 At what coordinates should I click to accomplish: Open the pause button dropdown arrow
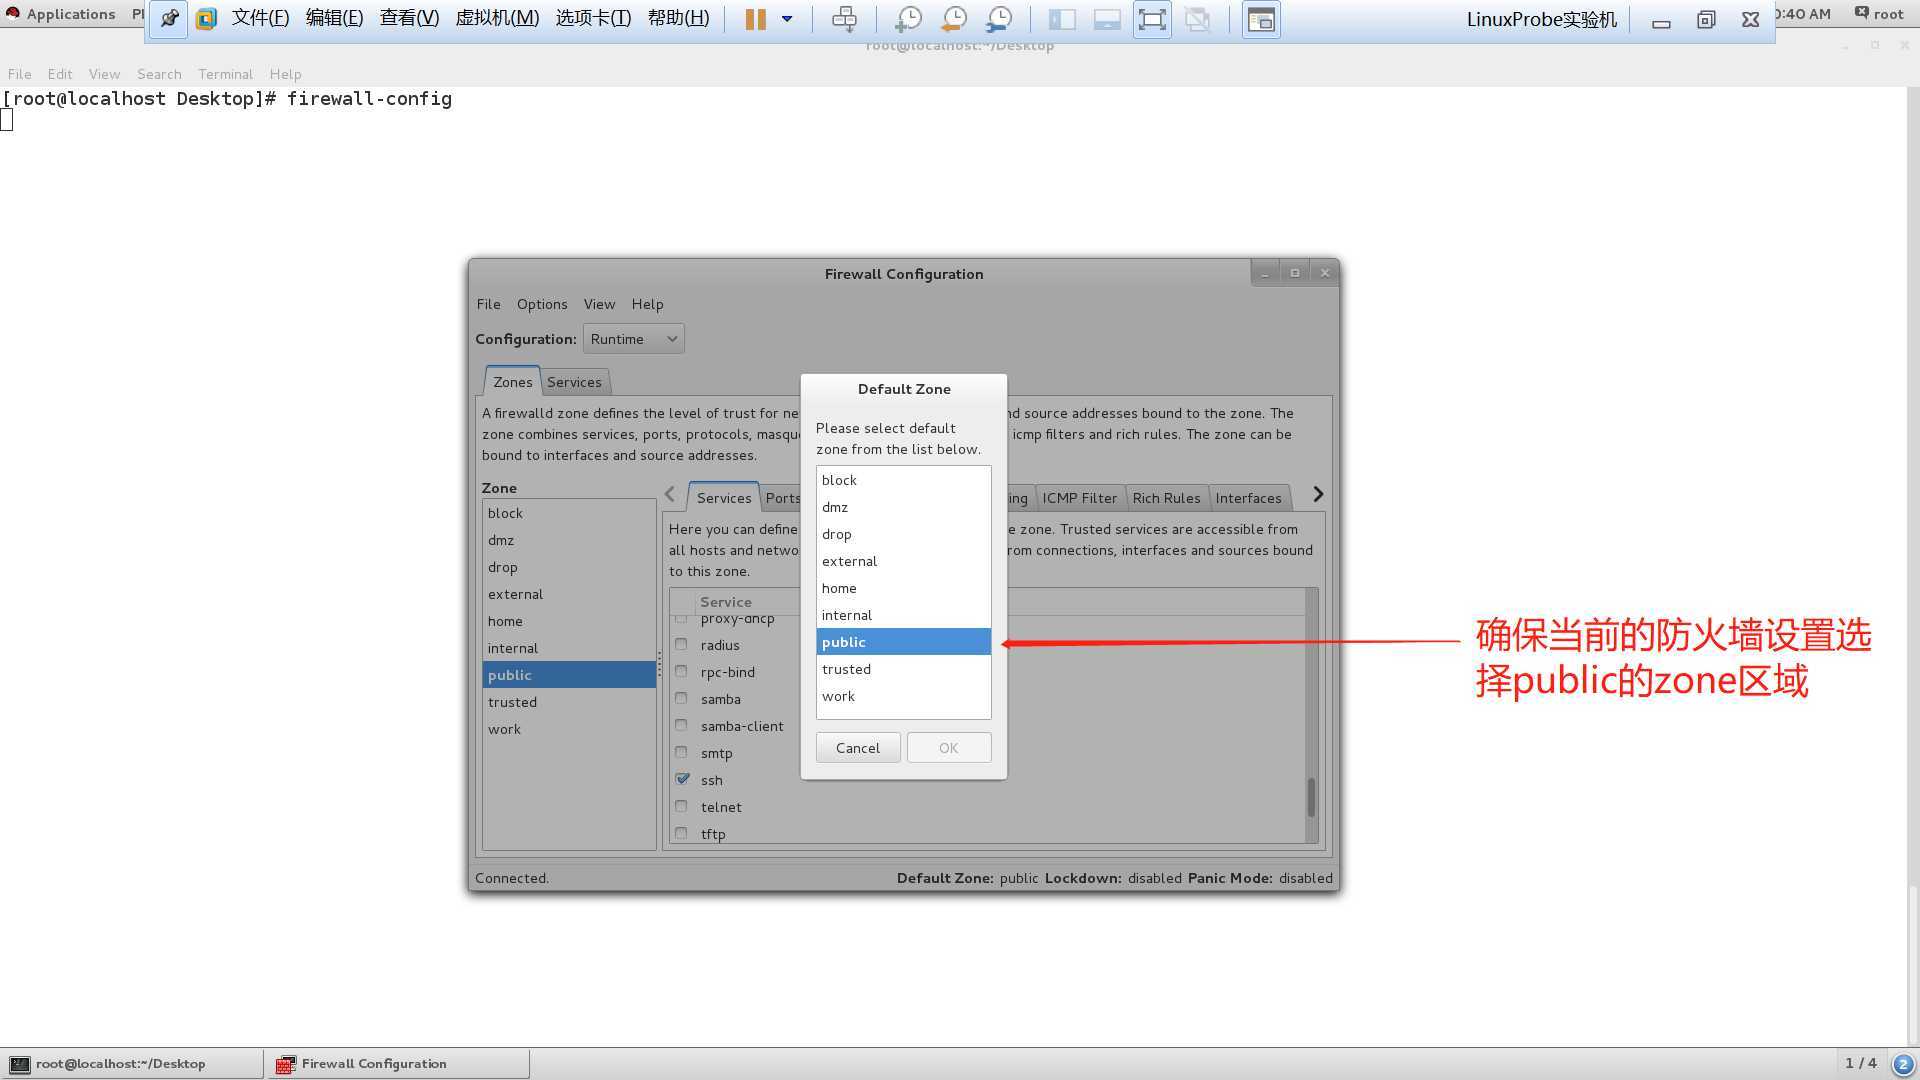[x=787, y=19]
